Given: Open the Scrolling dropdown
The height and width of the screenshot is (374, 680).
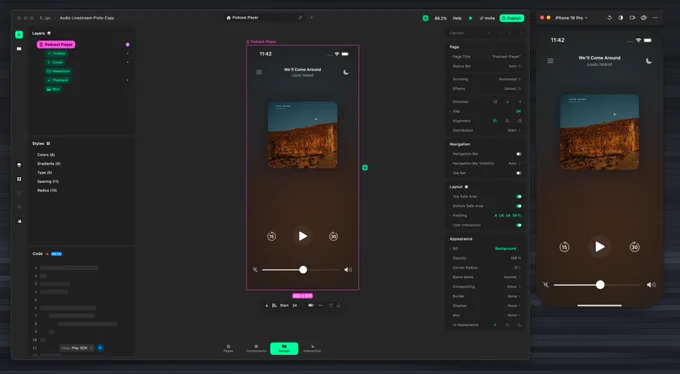Looking at the screenshot, I should 510,79.
